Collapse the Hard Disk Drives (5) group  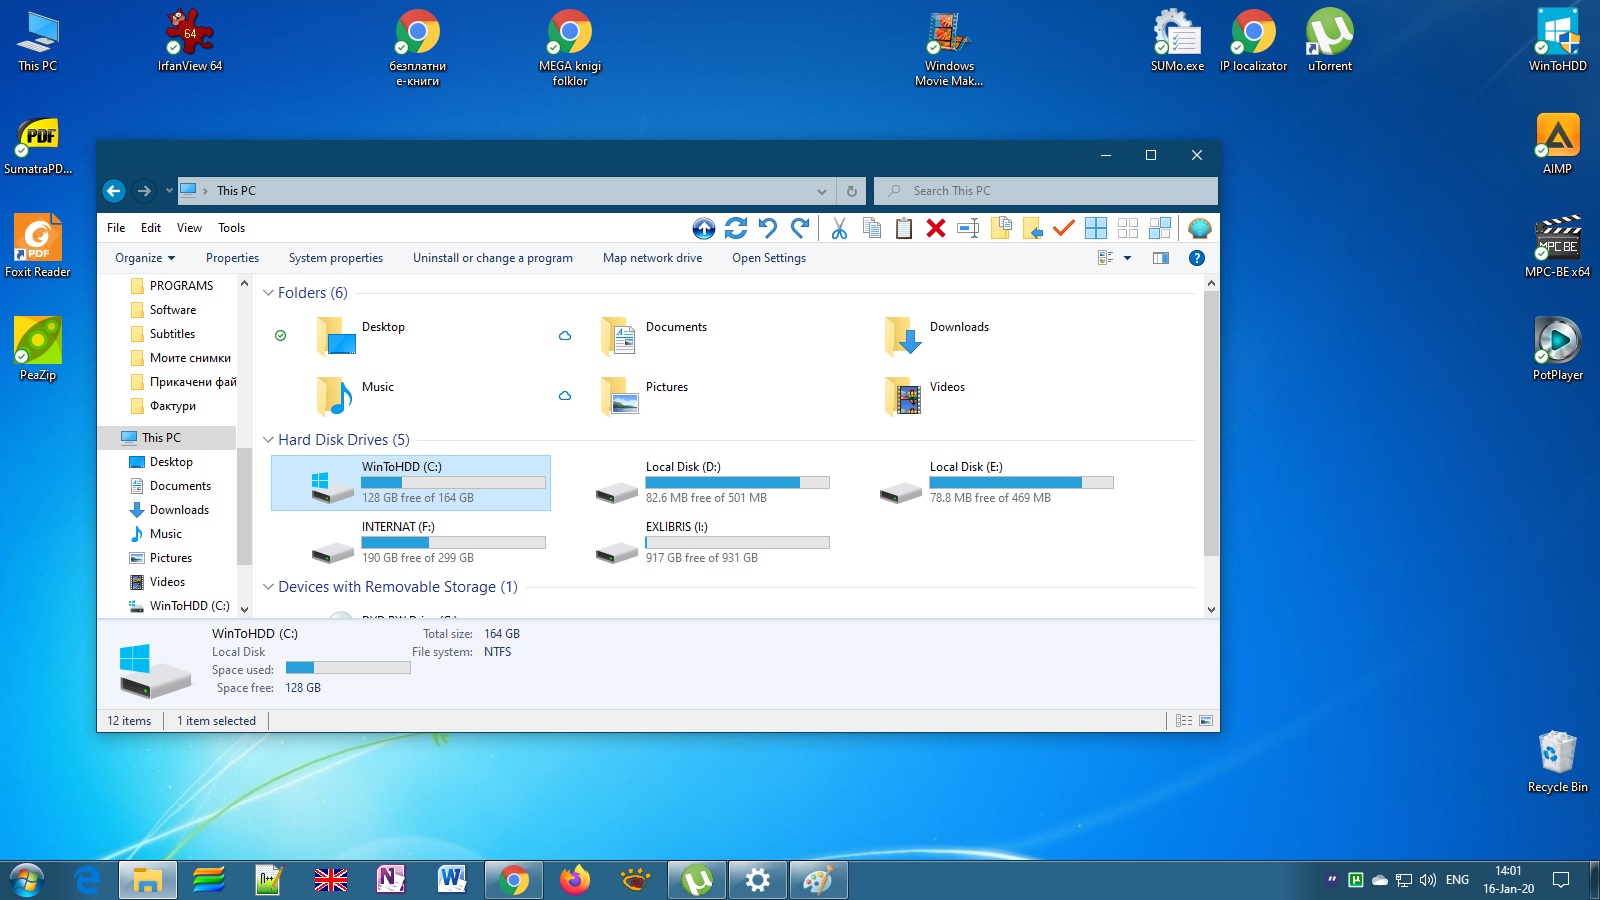pyautogui.click(x=268, y=440)
